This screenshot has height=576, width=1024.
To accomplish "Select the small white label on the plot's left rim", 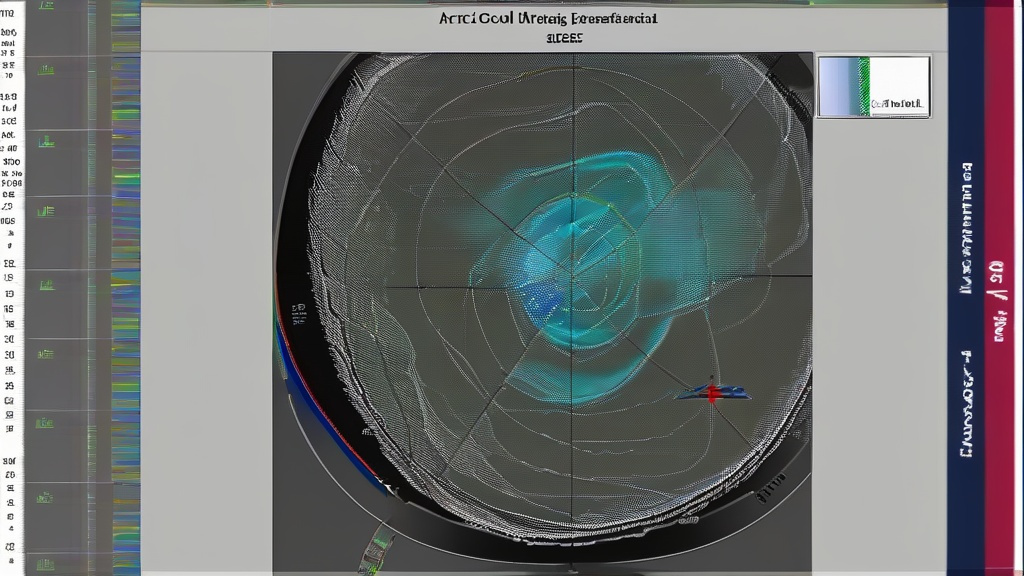I will pos(297,308).
